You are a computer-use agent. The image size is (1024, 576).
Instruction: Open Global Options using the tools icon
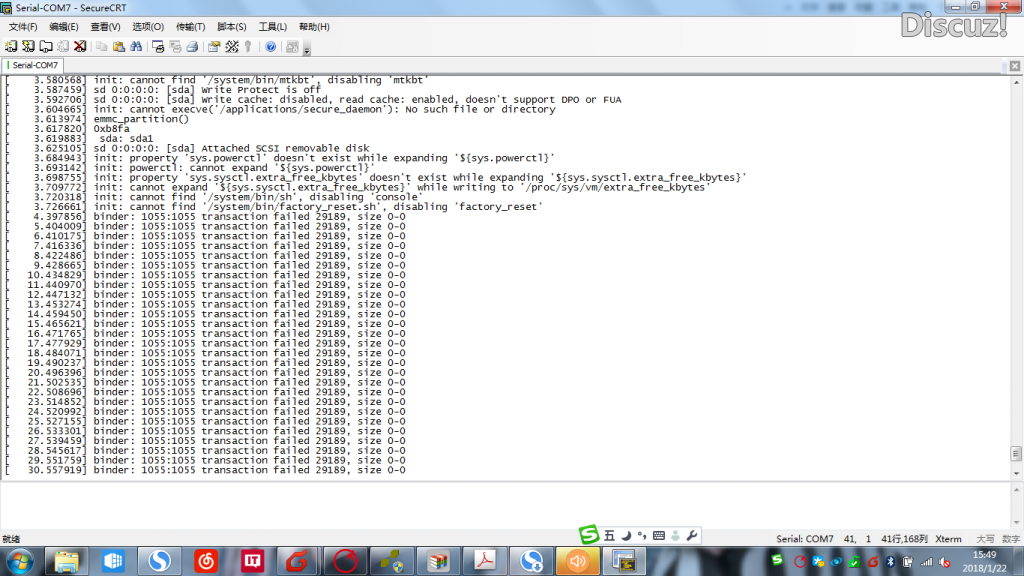(x=232, y=46)
